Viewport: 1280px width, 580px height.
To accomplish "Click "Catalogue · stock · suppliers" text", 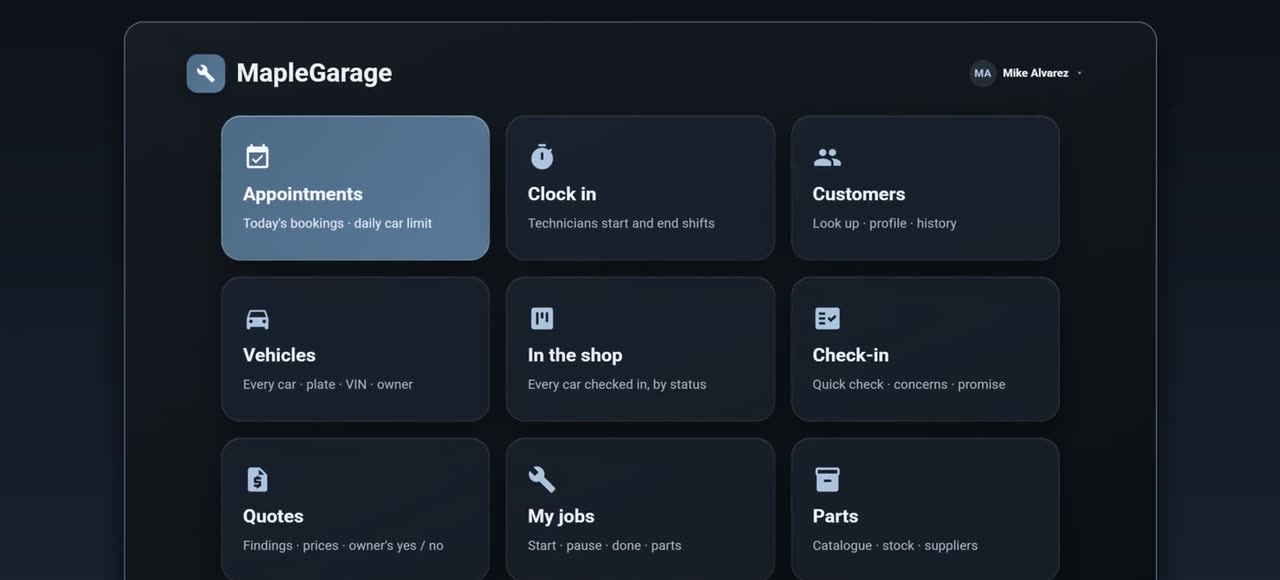I will pyautogui.click(x=895, y=545).
